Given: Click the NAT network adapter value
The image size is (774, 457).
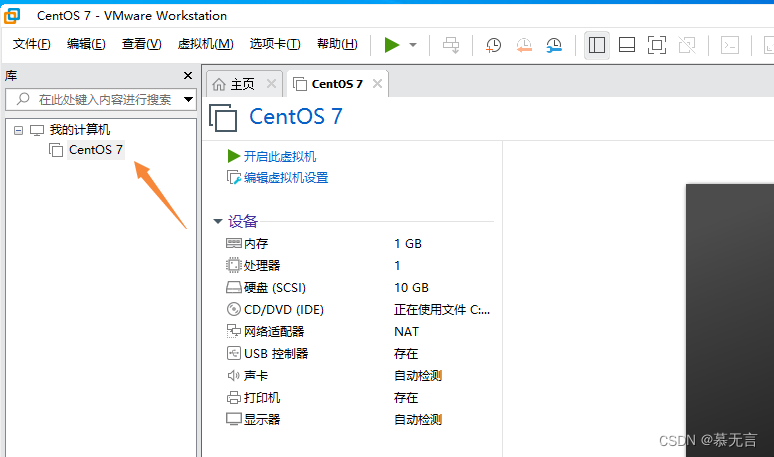Looking at the screenshot, I should (x=406, y=332).
